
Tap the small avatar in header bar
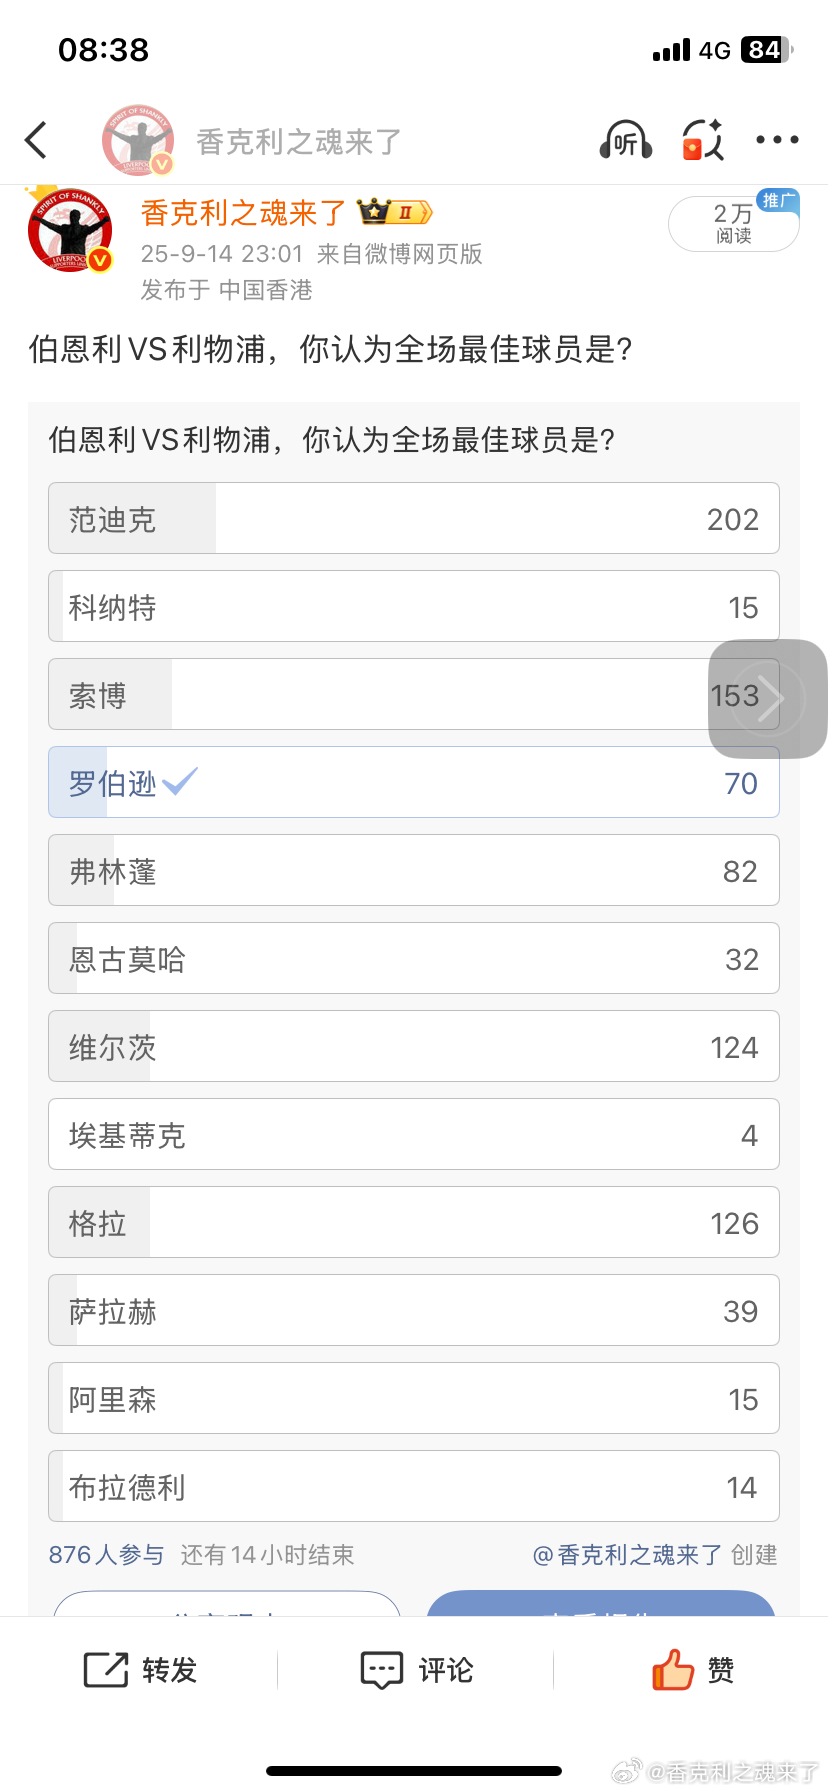click(138, 140)
